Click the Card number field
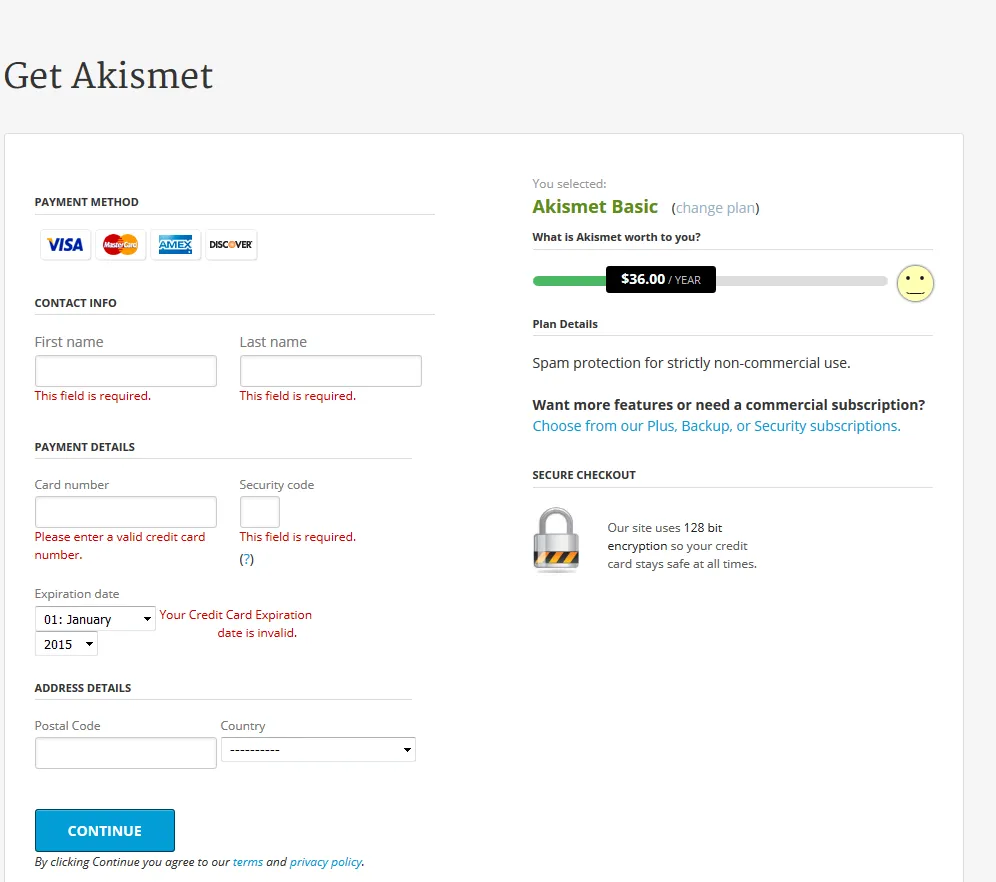The width and height of the screenshot is (996, 882). click(x=126, y=512)
